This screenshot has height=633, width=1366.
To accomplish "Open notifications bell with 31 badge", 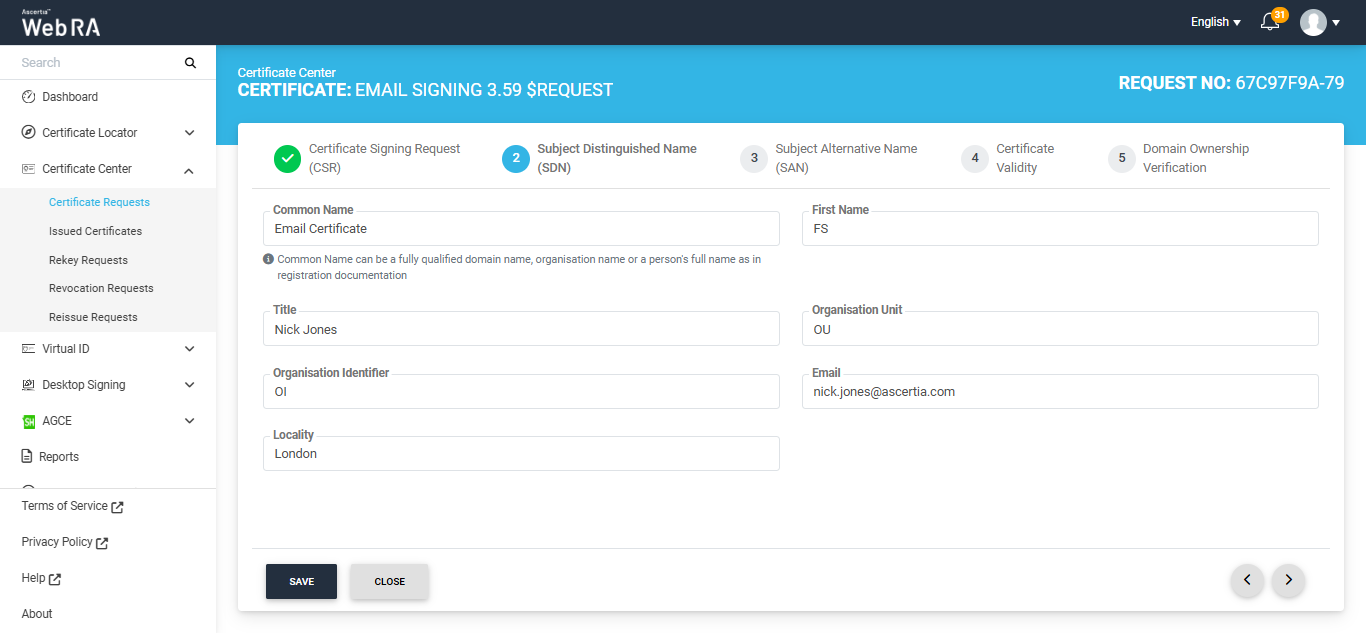I will pos(1272,21).
